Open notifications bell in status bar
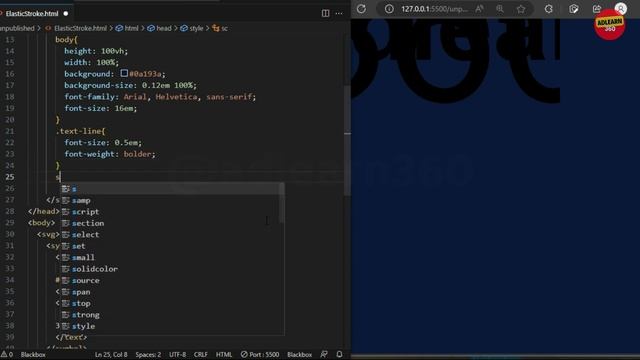640x360 pixels. (x=339, y=354)
